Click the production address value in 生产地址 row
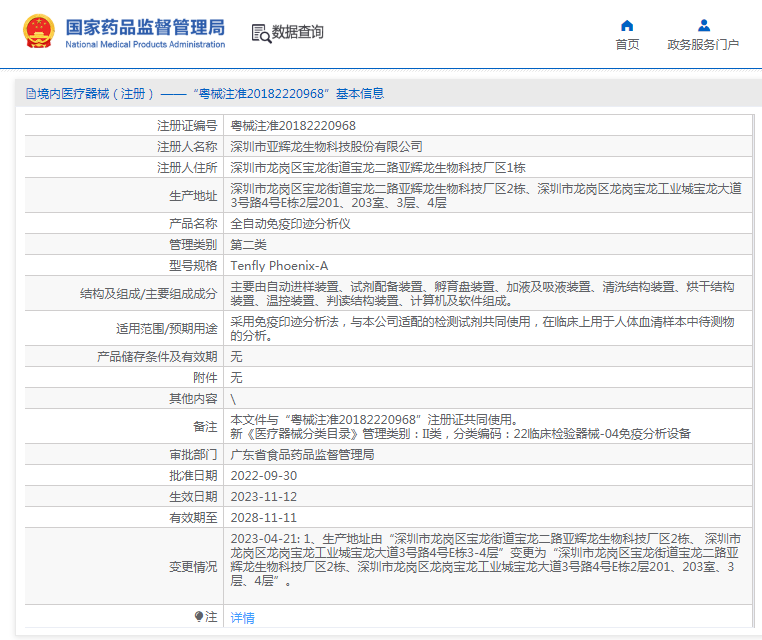Image resolution: width=762 pixels, height=640 pixels. [486, 195]
